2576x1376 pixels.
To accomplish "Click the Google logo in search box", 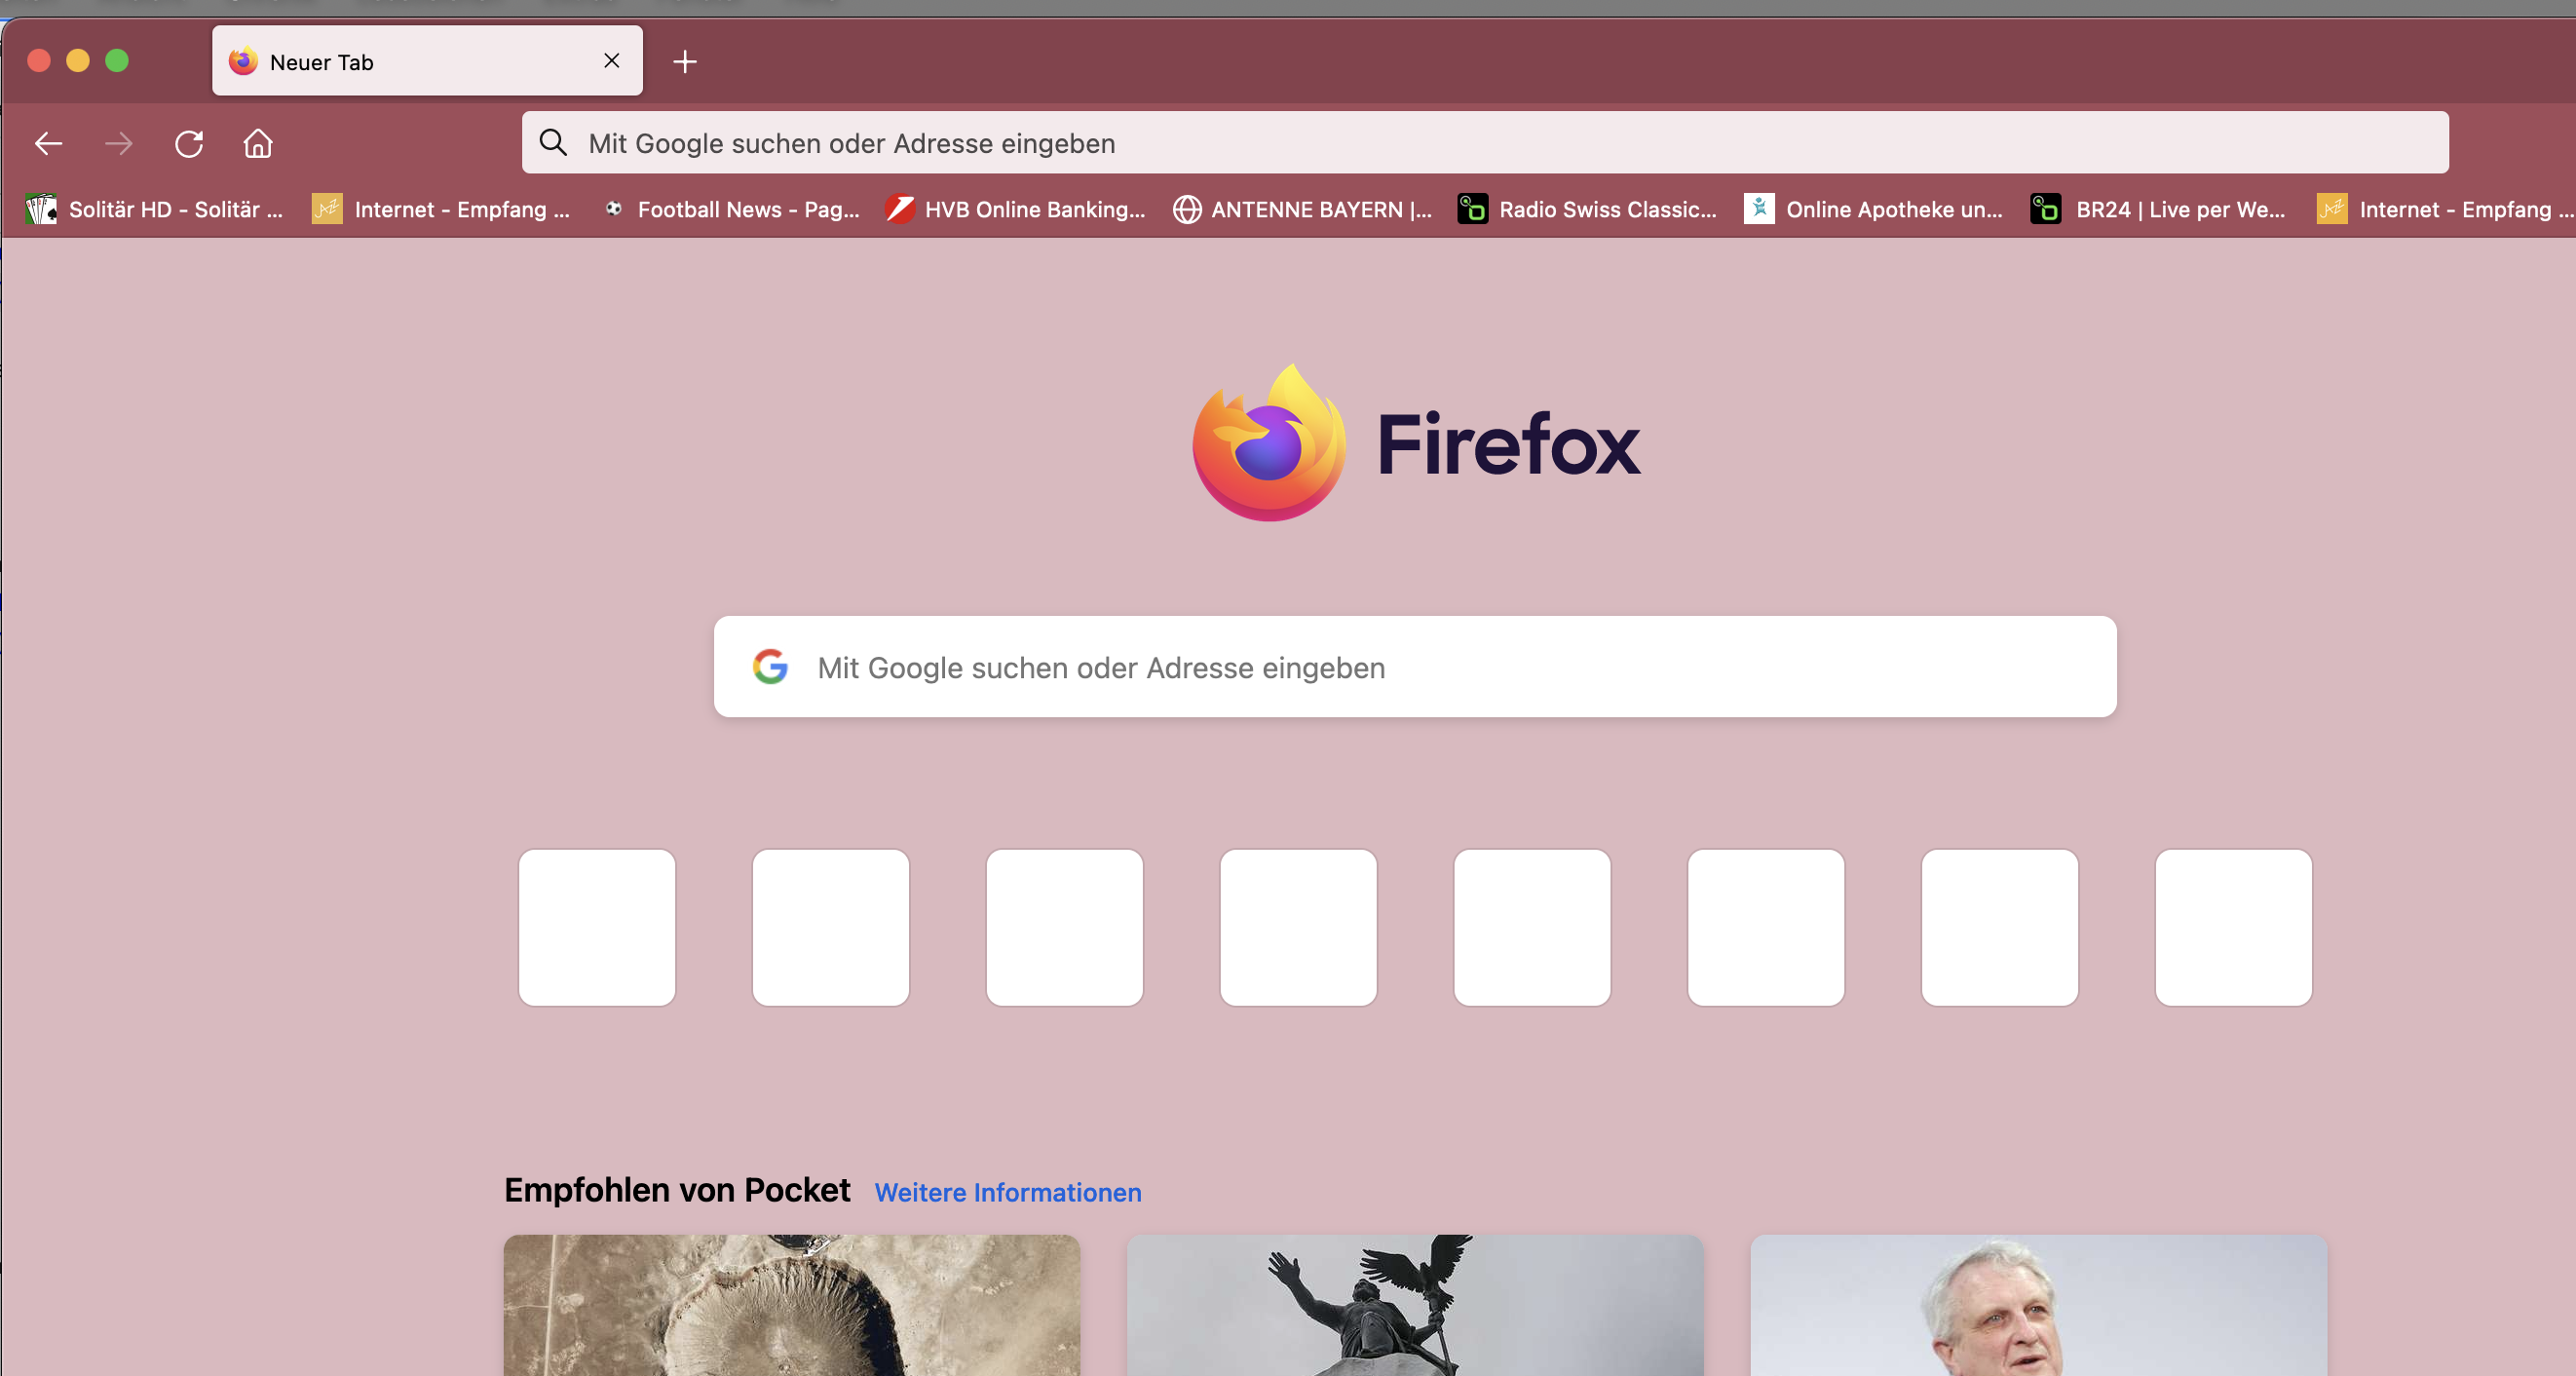I will pyautogui.click(x=770, y=667).
